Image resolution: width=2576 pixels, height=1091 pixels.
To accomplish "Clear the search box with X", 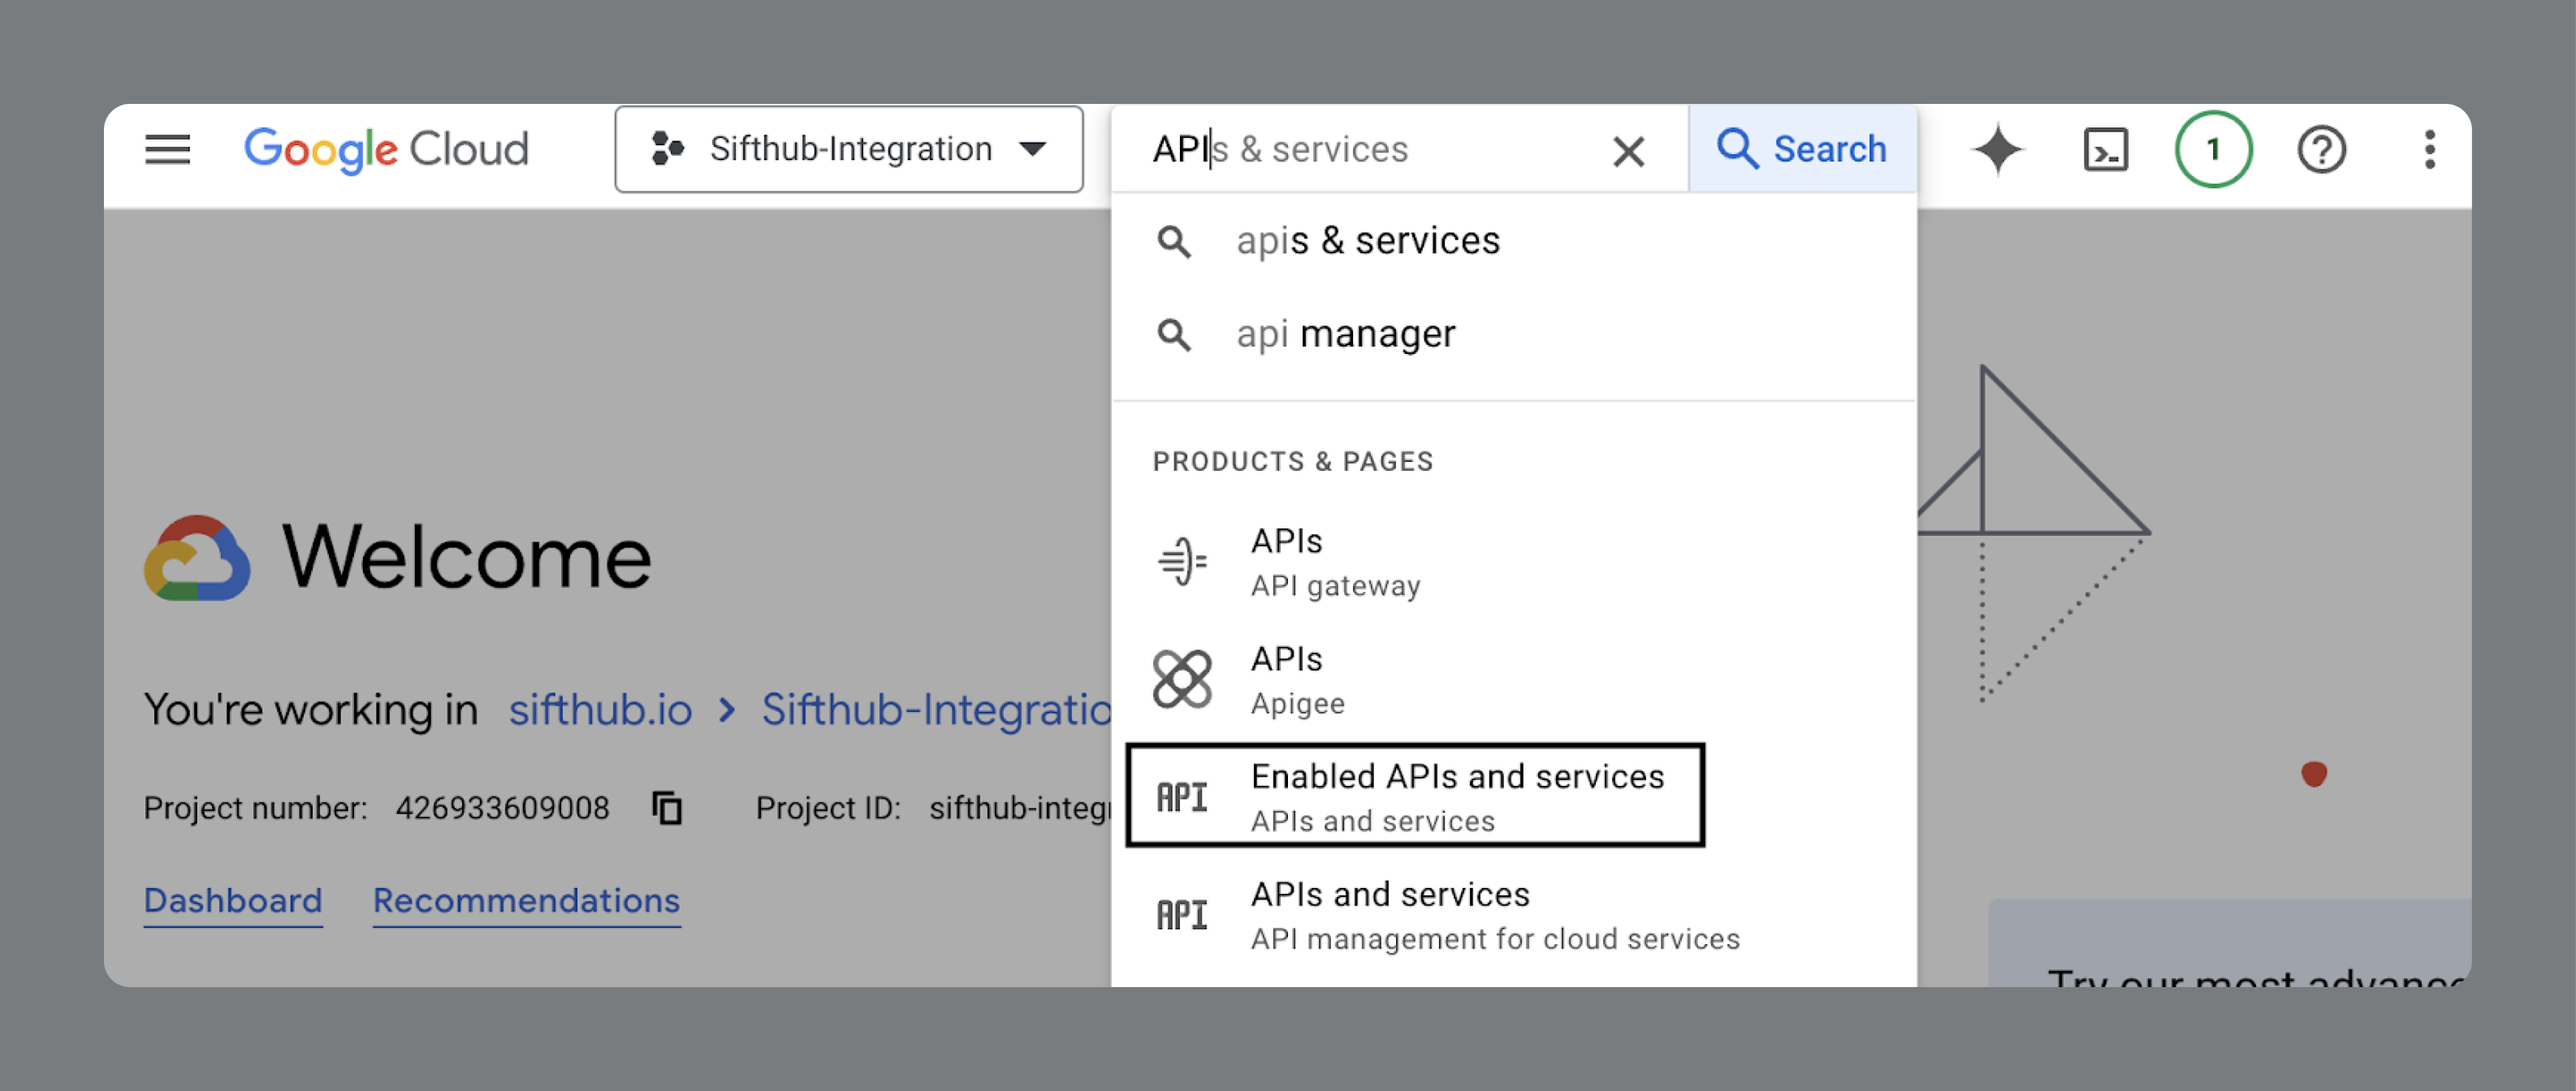I will [1628, 152].
